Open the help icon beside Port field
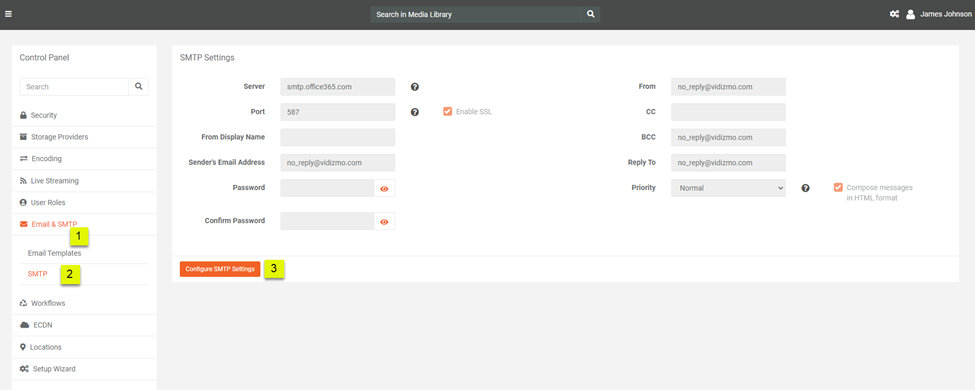975x390 pixels. click(x=415, y=112)
